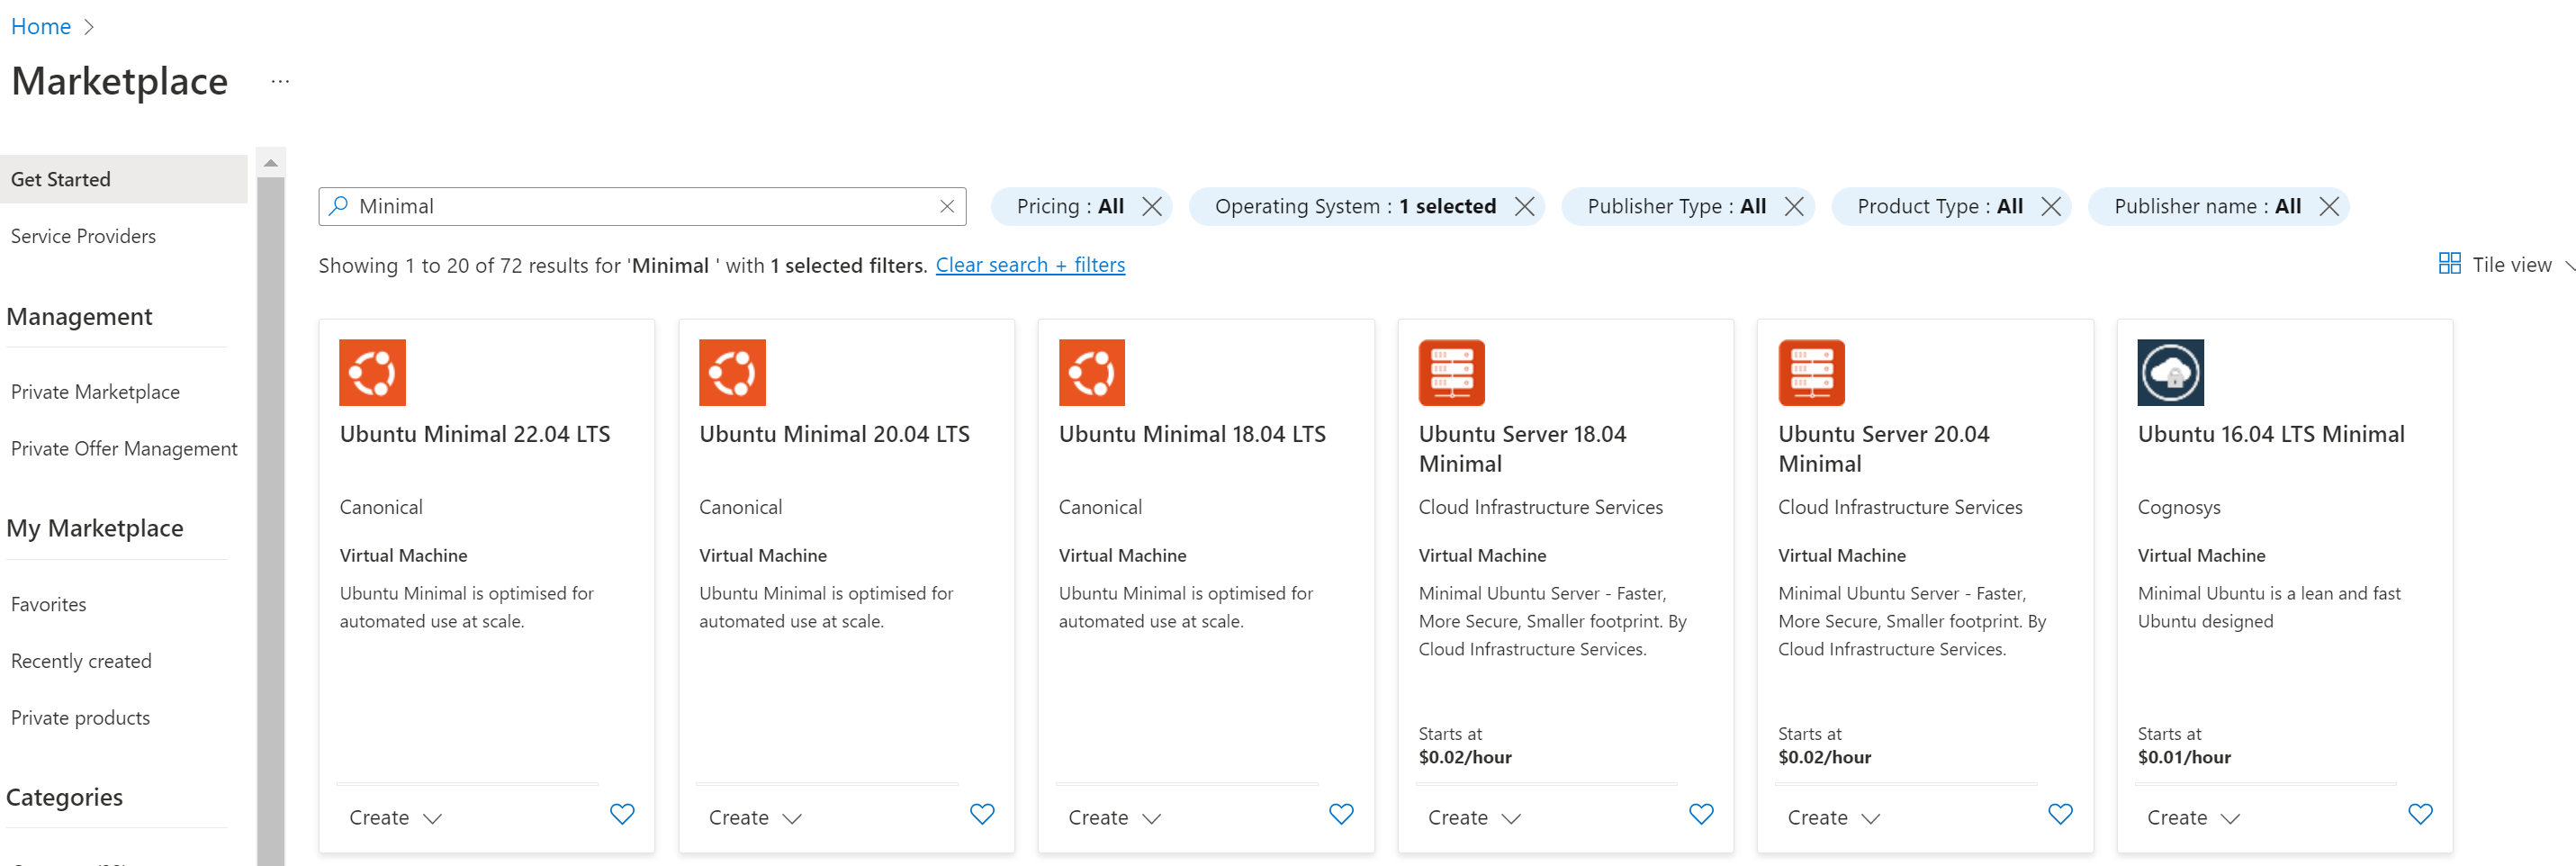Open Favorites in My Marketplace
The width and height of the screenshot is (2576, 866).
click(x=48, y=604)
